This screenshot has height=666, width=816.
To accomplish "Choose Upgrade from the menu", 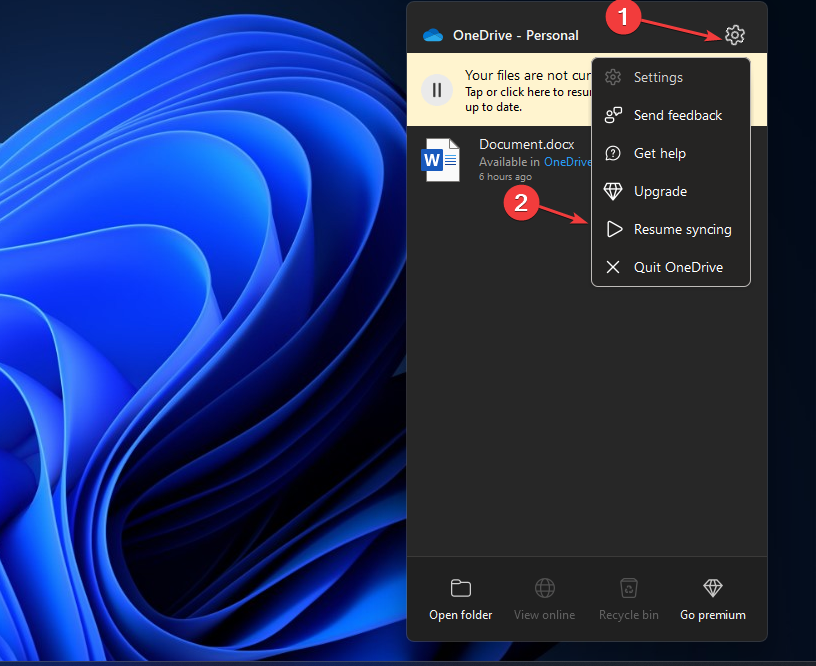I will 671,191.
